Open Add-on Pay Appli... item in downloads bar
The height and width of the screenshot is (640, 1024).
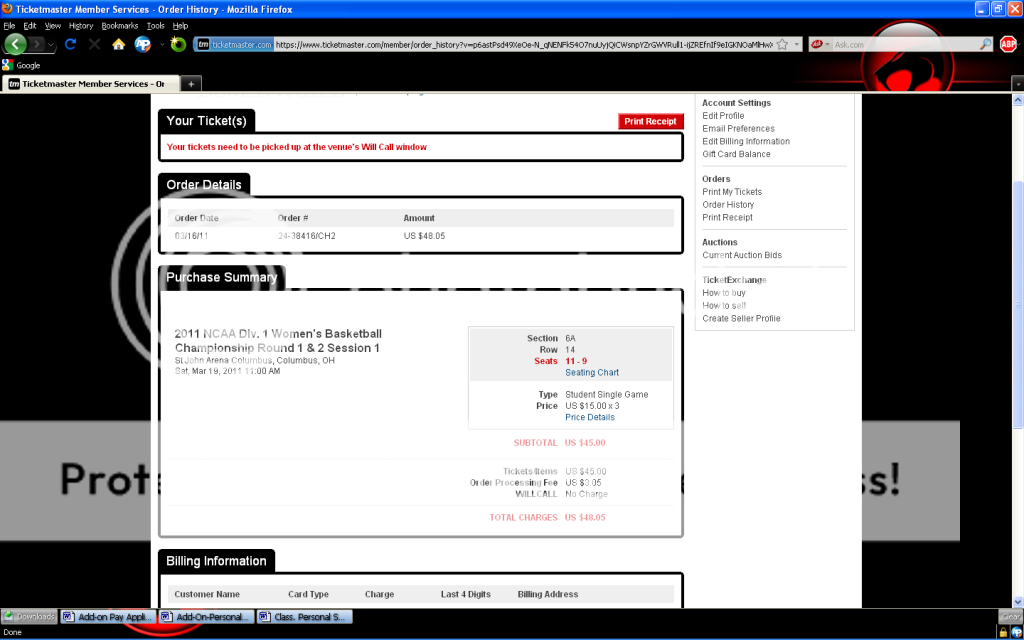[106, 617]
